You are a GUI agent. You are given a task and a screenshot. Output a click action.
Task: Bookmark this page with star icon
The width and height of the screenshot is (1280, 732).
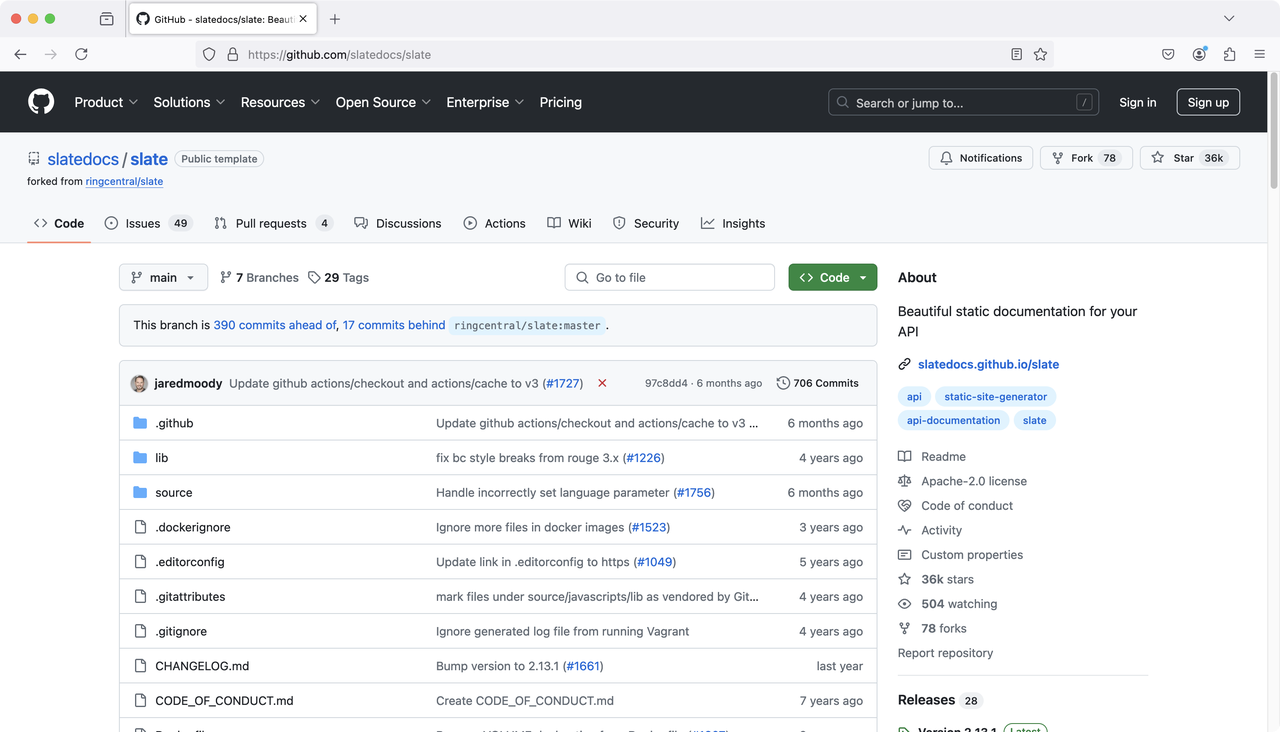pos(1040,54)
